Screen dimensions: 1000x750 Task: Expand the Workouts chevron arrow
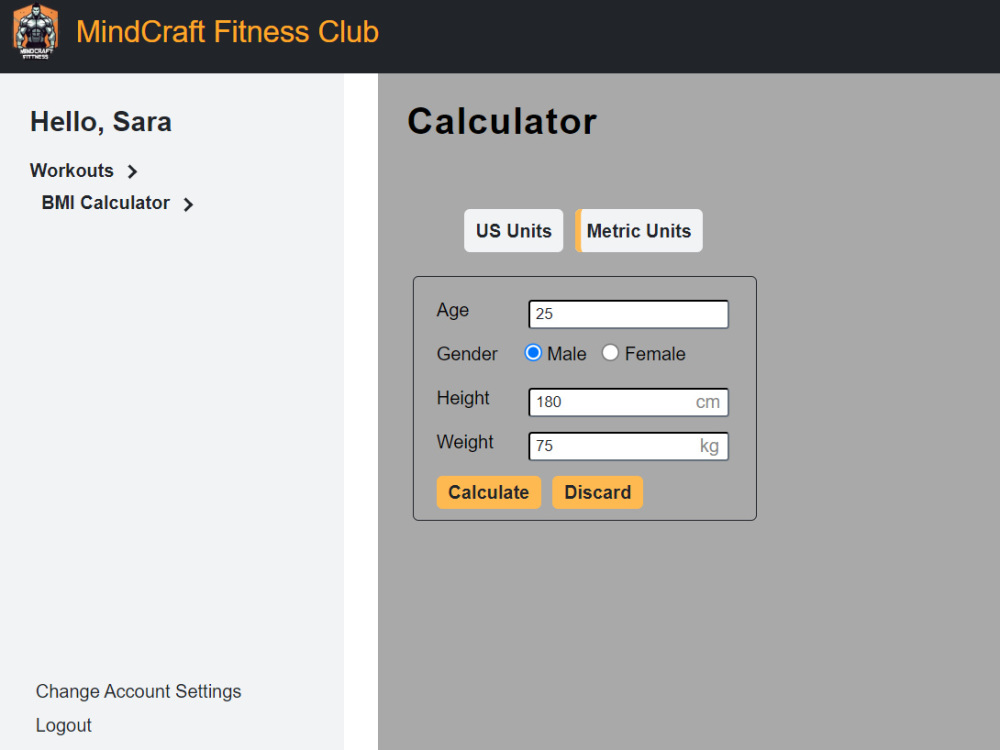pos(132,172)
